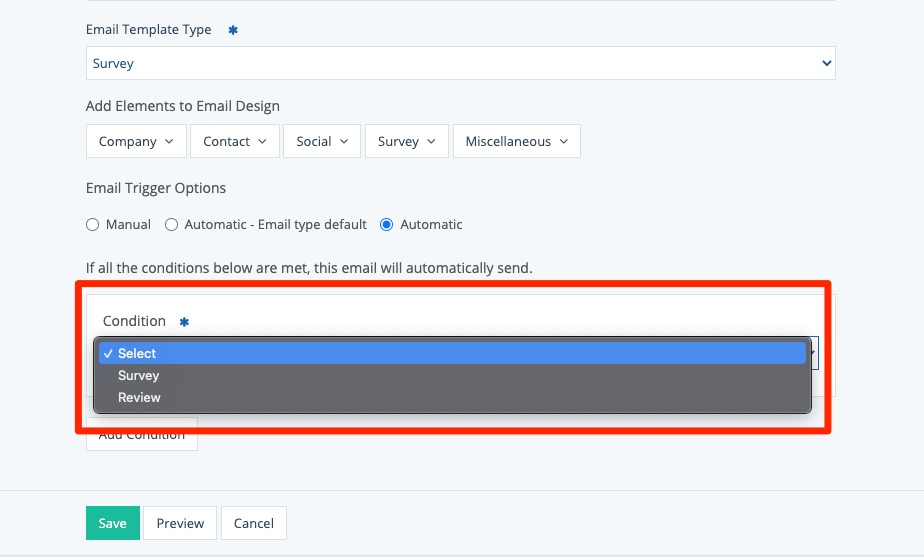The width and height of the screenshot is (924, 557).
Task: Choose Review from the Condition list
Action: pos(139,397)
